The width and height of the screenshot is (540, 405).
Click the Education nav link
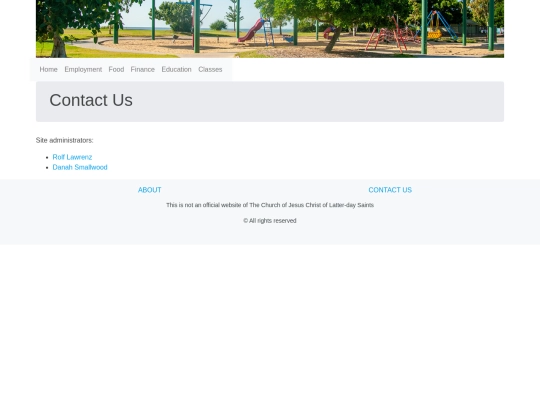click(176, 70)
